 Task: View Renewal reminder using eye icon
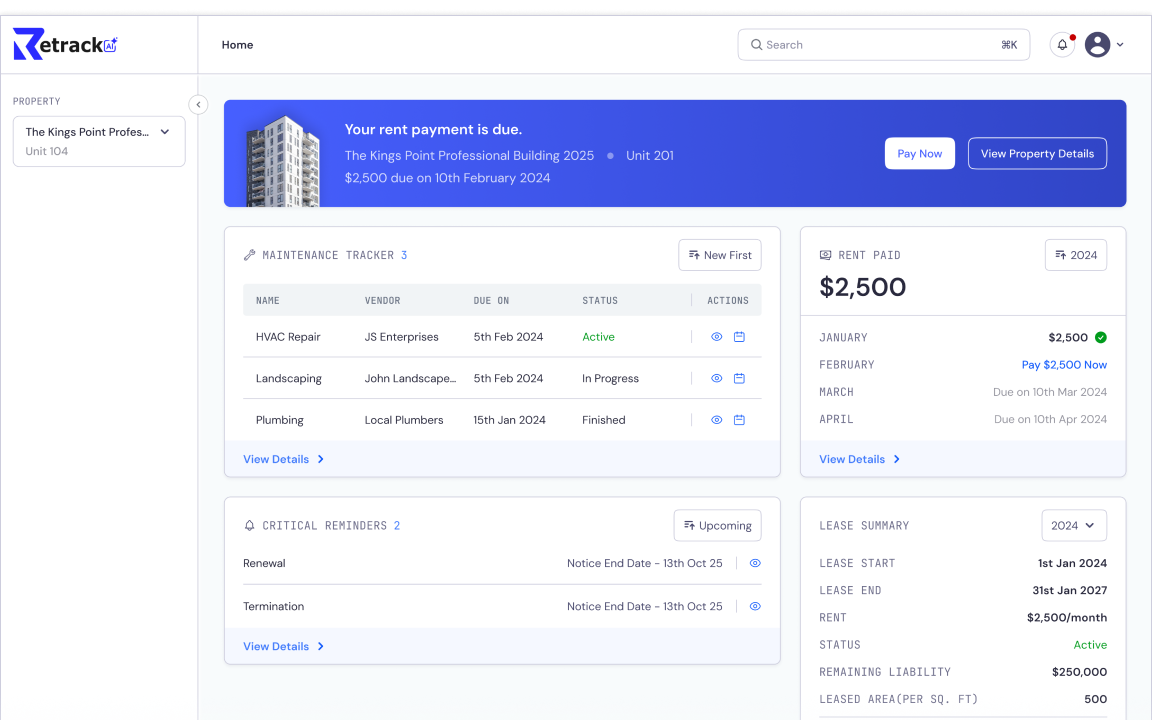[755, 563]
